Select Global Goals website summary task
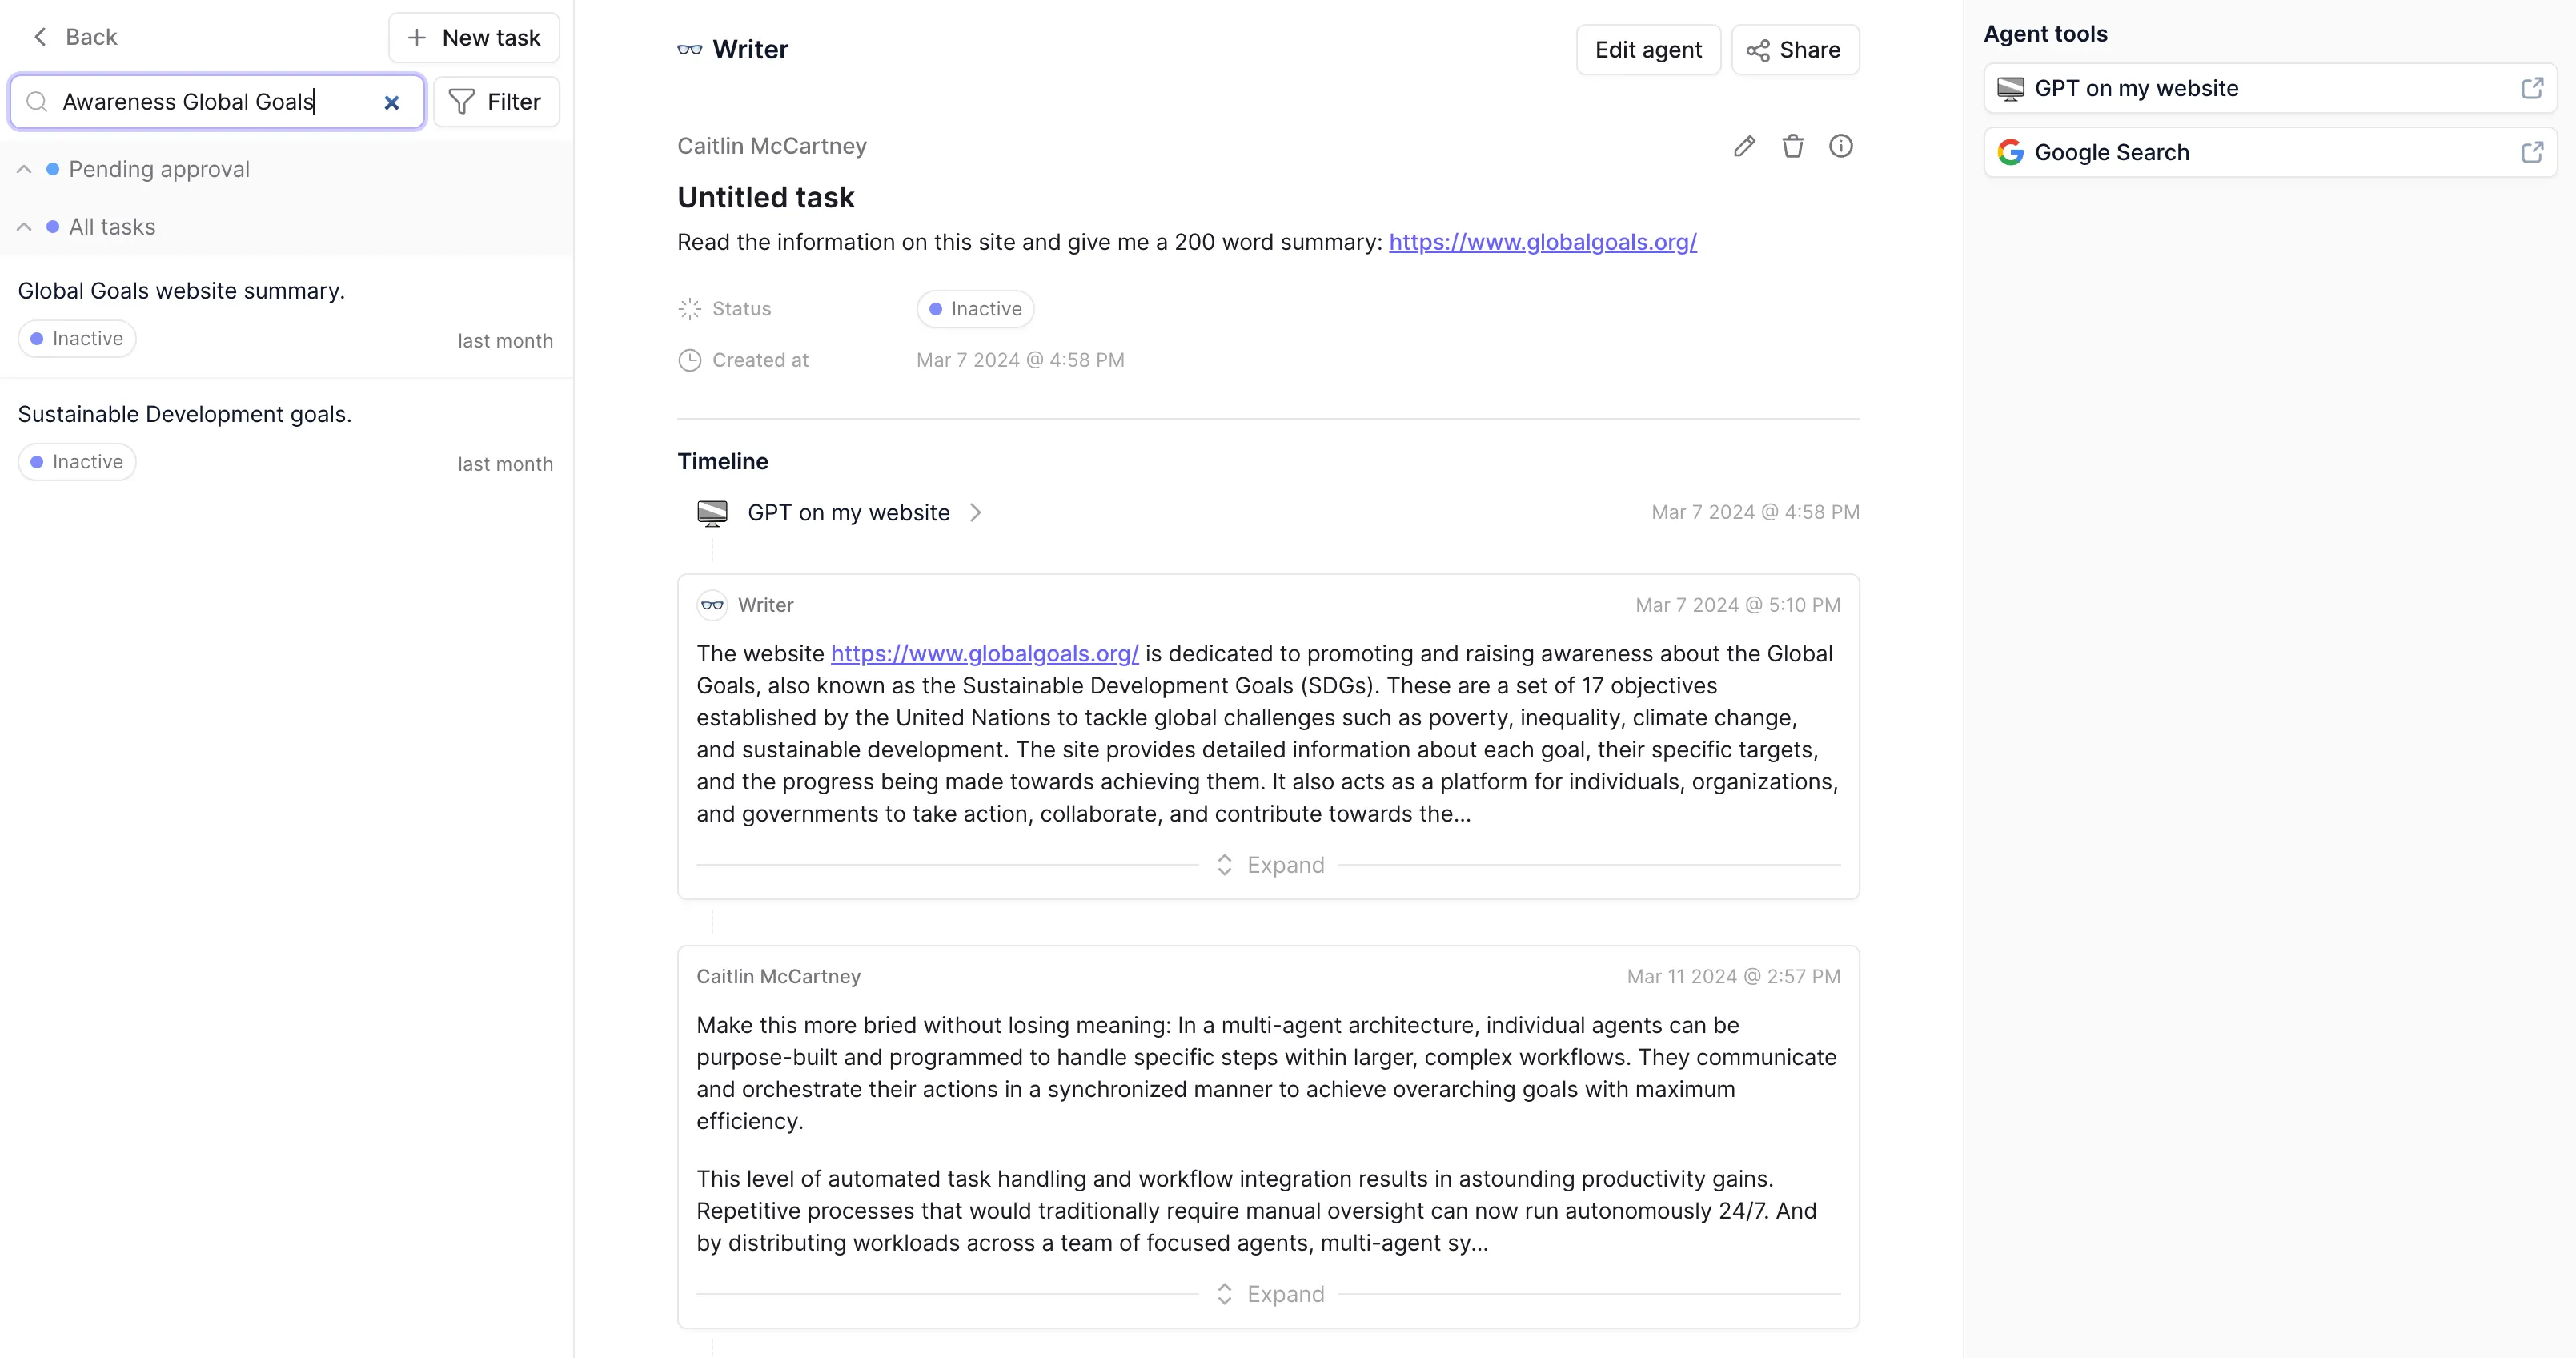The height and width of the screenshot is (1358, 2576). 181,291
